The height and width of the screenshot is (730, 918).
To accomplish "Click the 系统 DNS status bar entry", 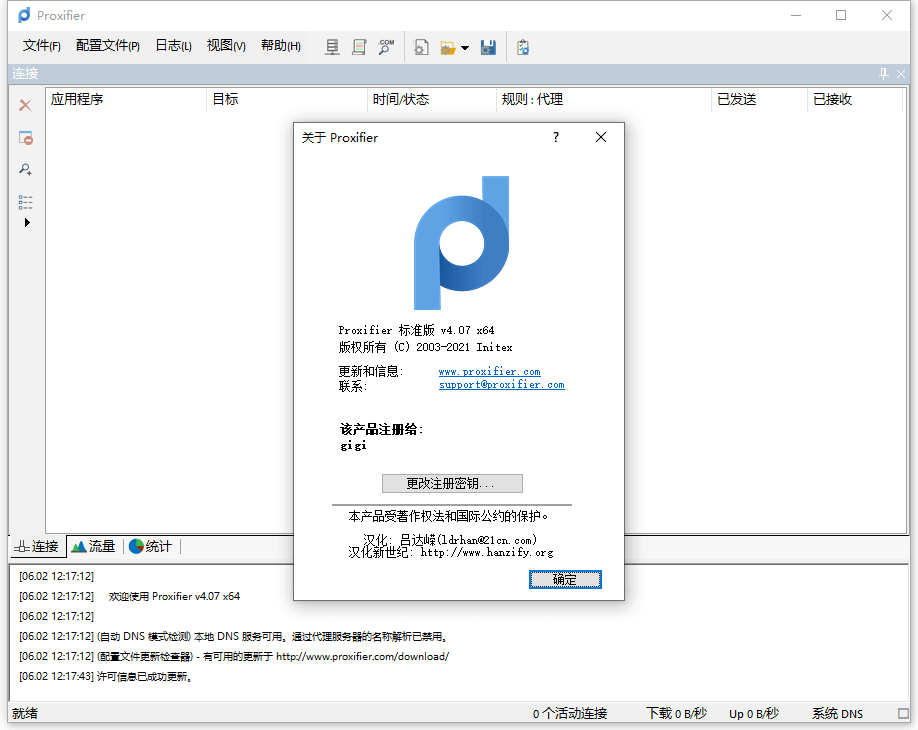I will click(x=837, y=713).
